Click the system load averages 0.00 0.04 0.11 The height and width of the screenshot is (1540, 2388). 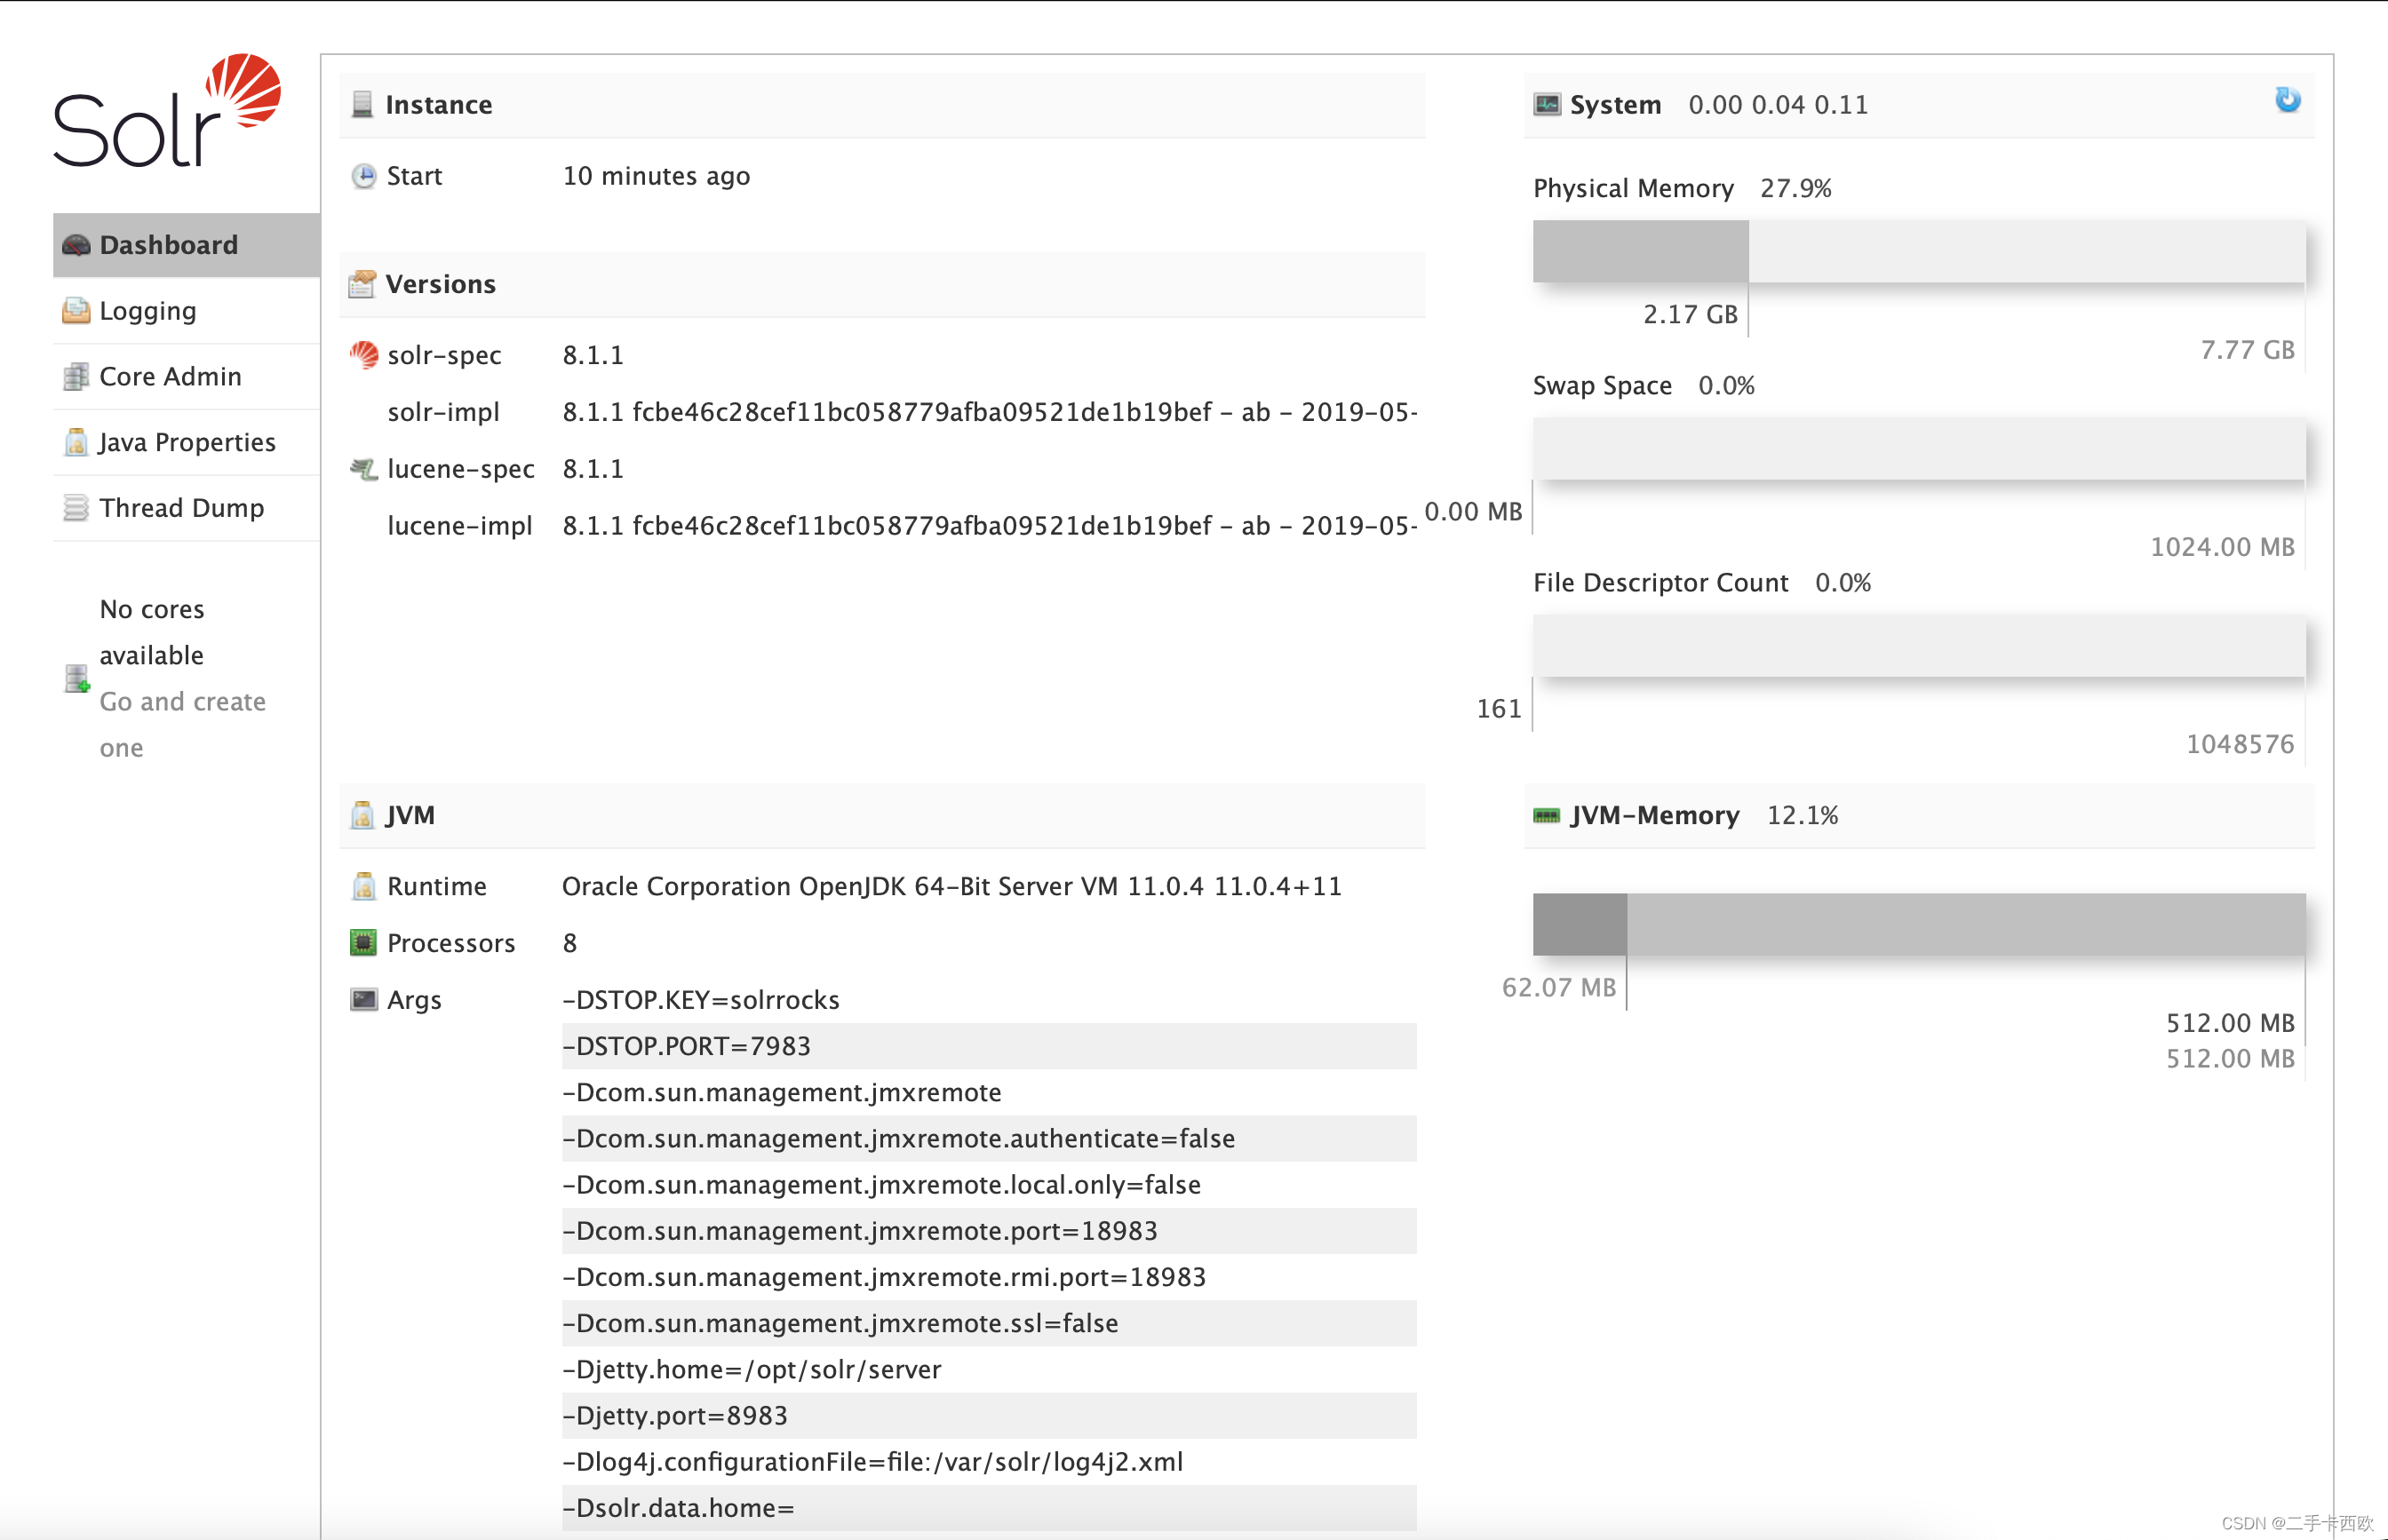1778,104
